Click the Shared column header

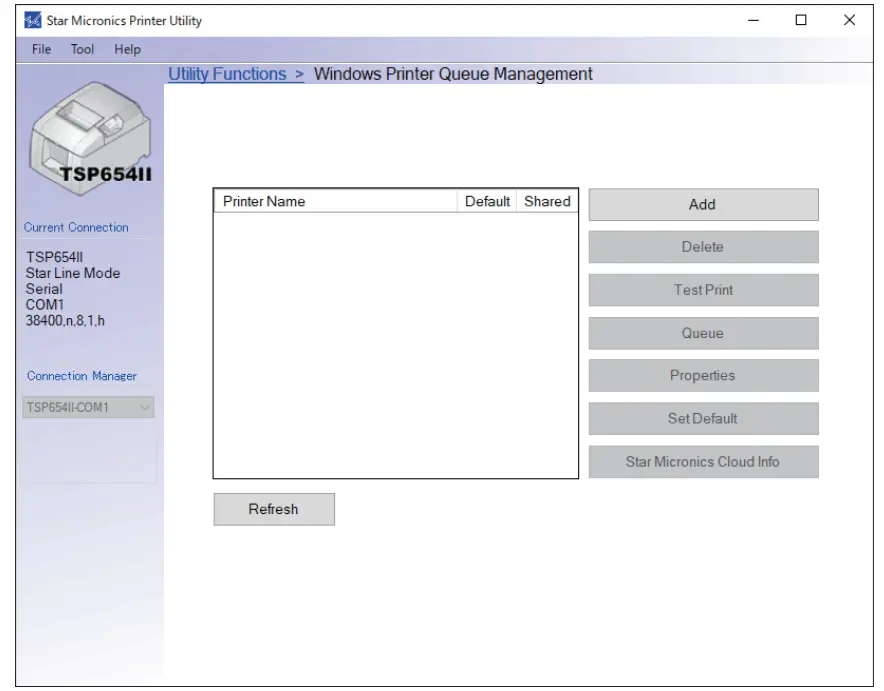[547, 201]
